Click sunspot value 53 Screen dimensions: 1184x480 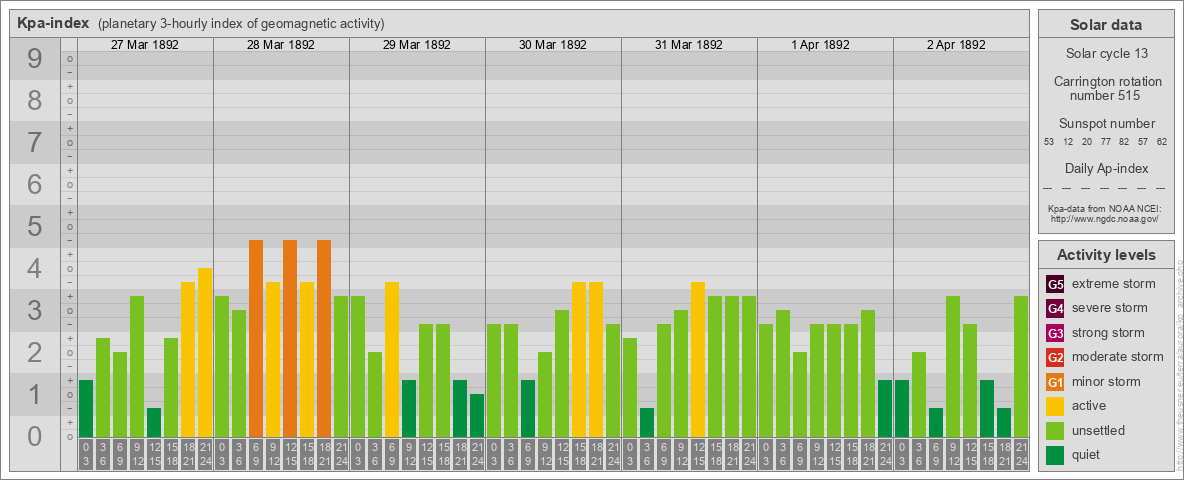(1049, 142)
